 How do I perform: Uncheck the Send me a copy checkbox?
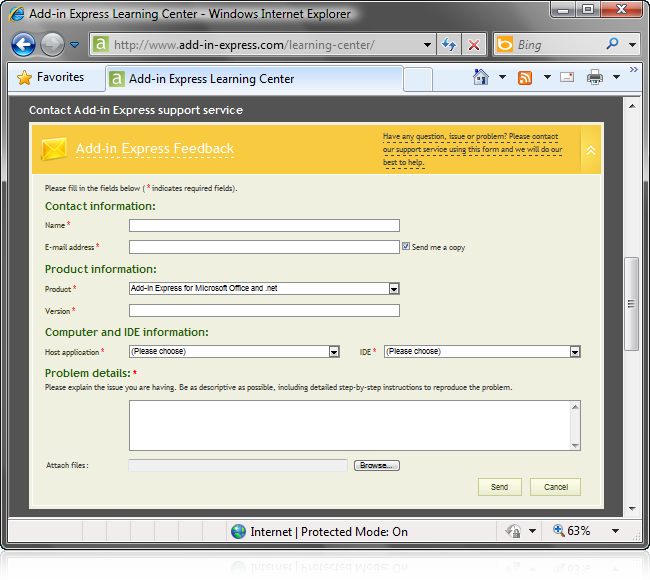tap(406, 246)
